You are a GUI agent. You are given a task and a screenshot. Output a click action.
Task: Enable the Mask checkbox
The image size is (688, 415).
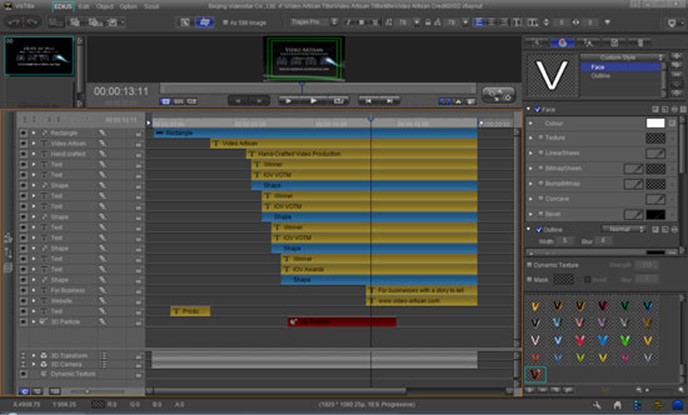530,279
